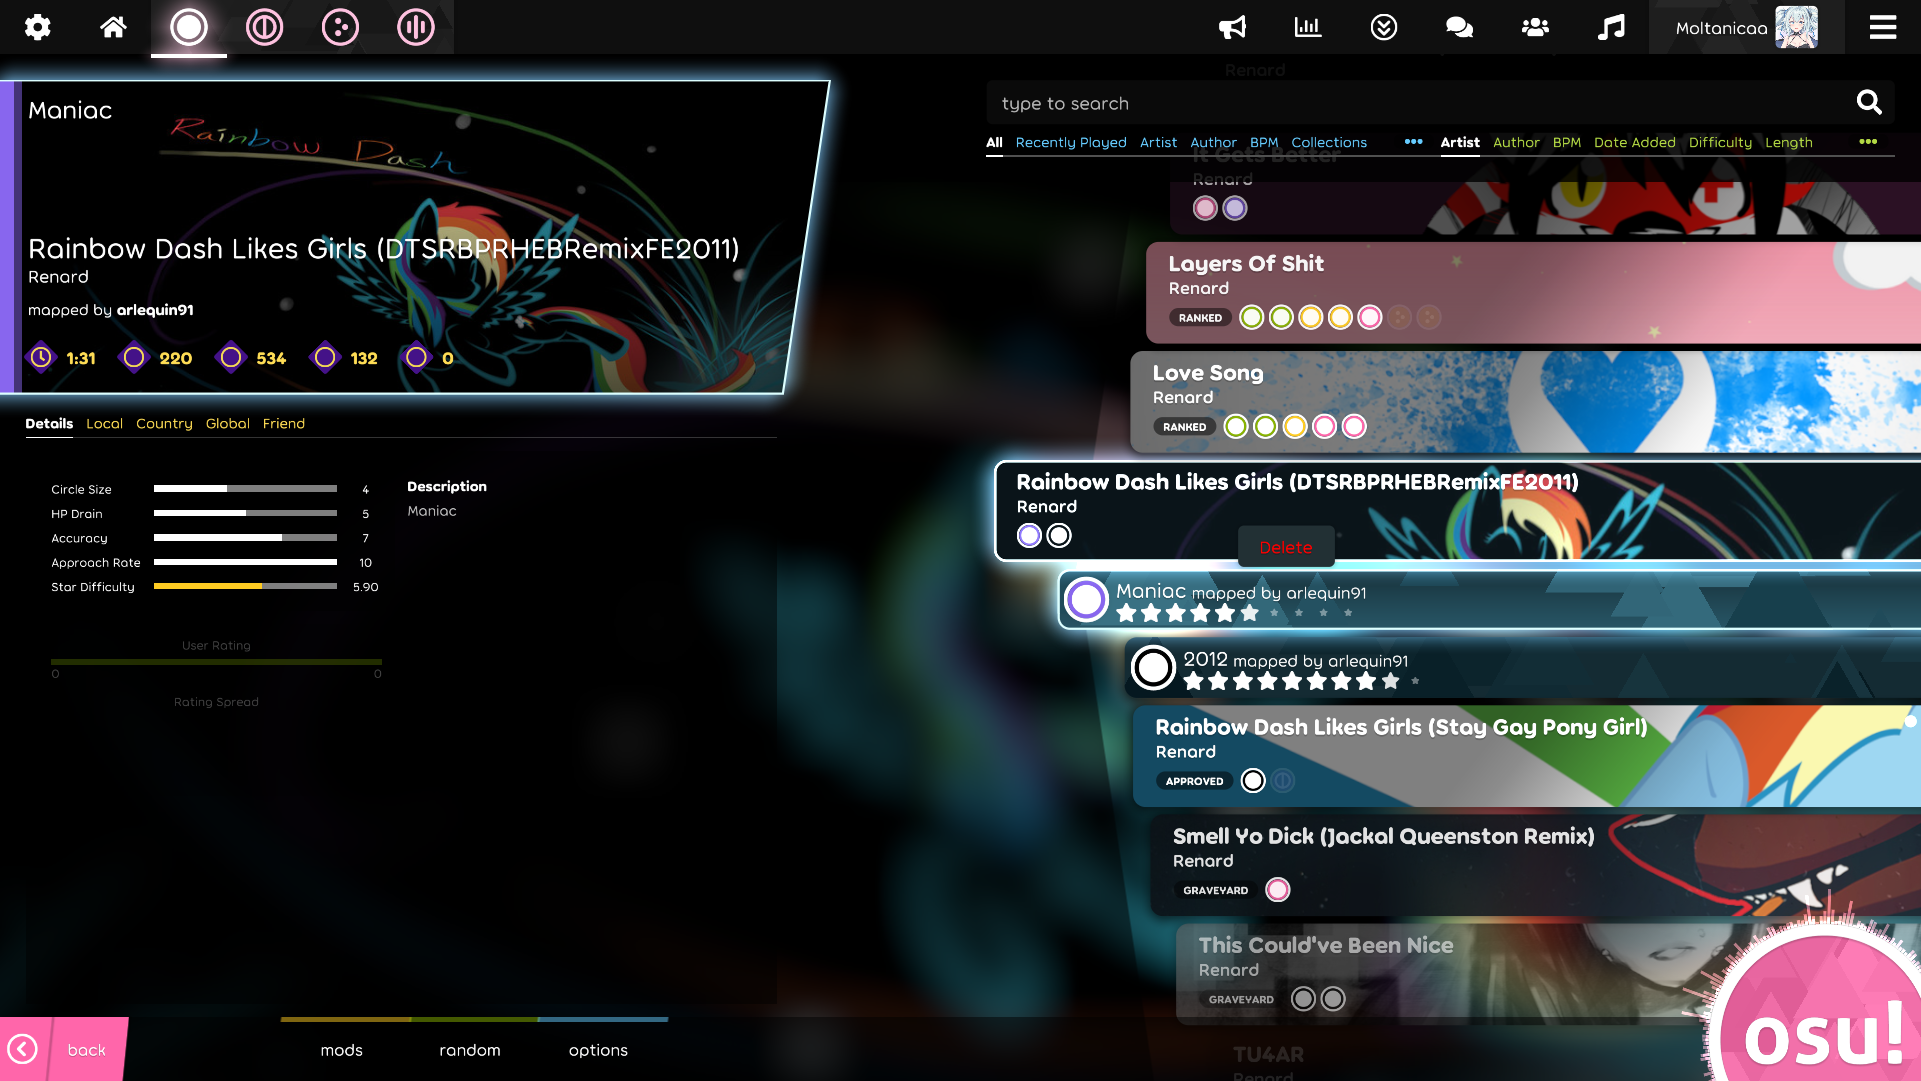Image resolution: width=1921 pixels, height=1081 pixels.
Task: Sort by Date Added
Action: pos(1635,143)
